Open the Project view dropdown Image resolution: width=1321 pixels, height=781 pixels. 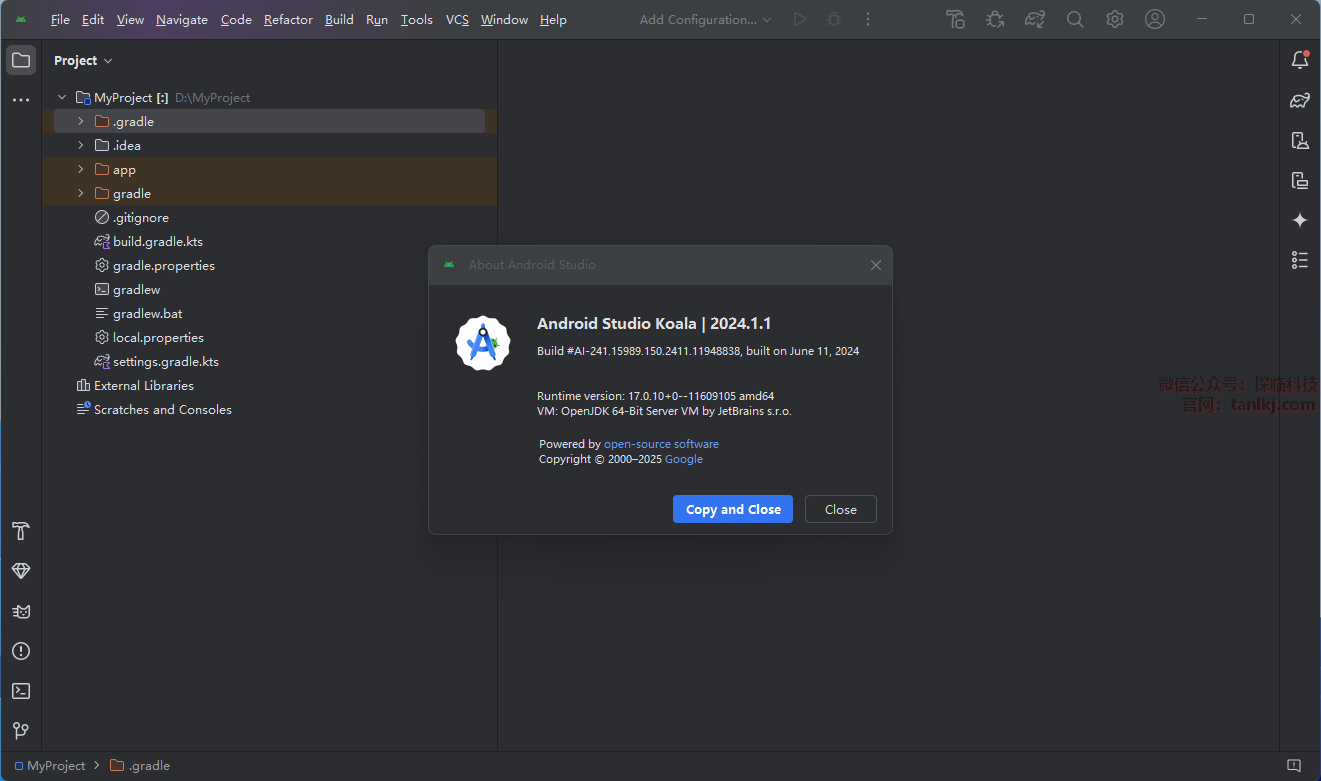tap(83, 61)
